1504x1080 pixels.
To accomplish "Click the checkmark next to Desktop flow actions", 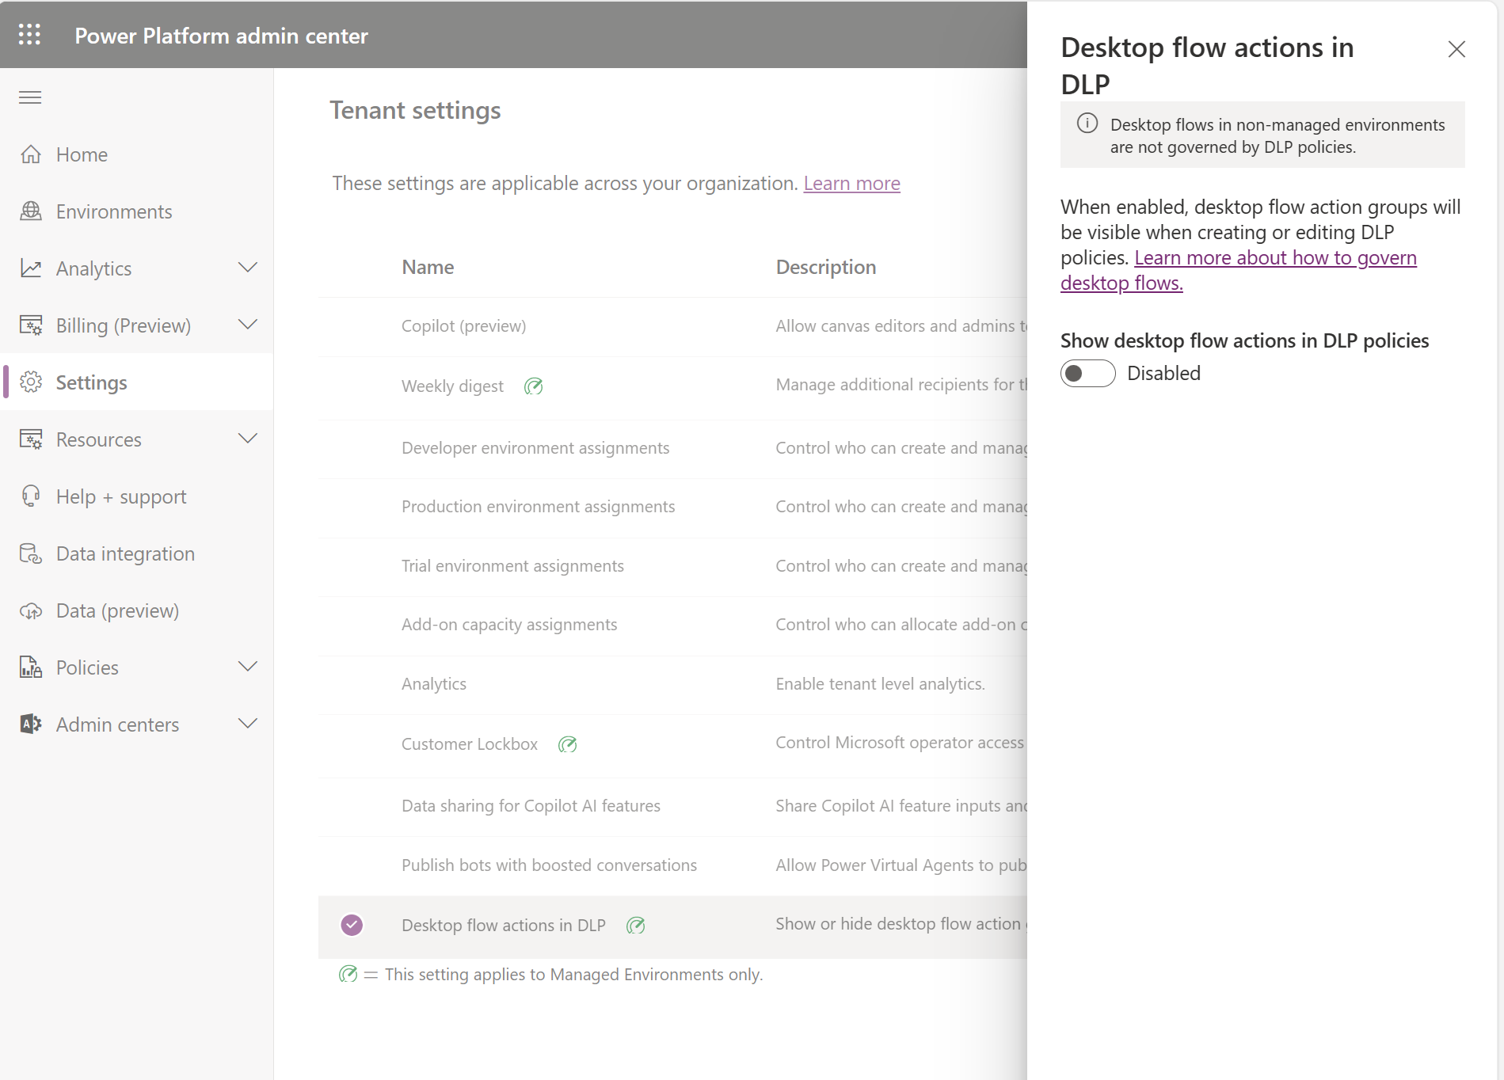I will [x=352, y=924].
